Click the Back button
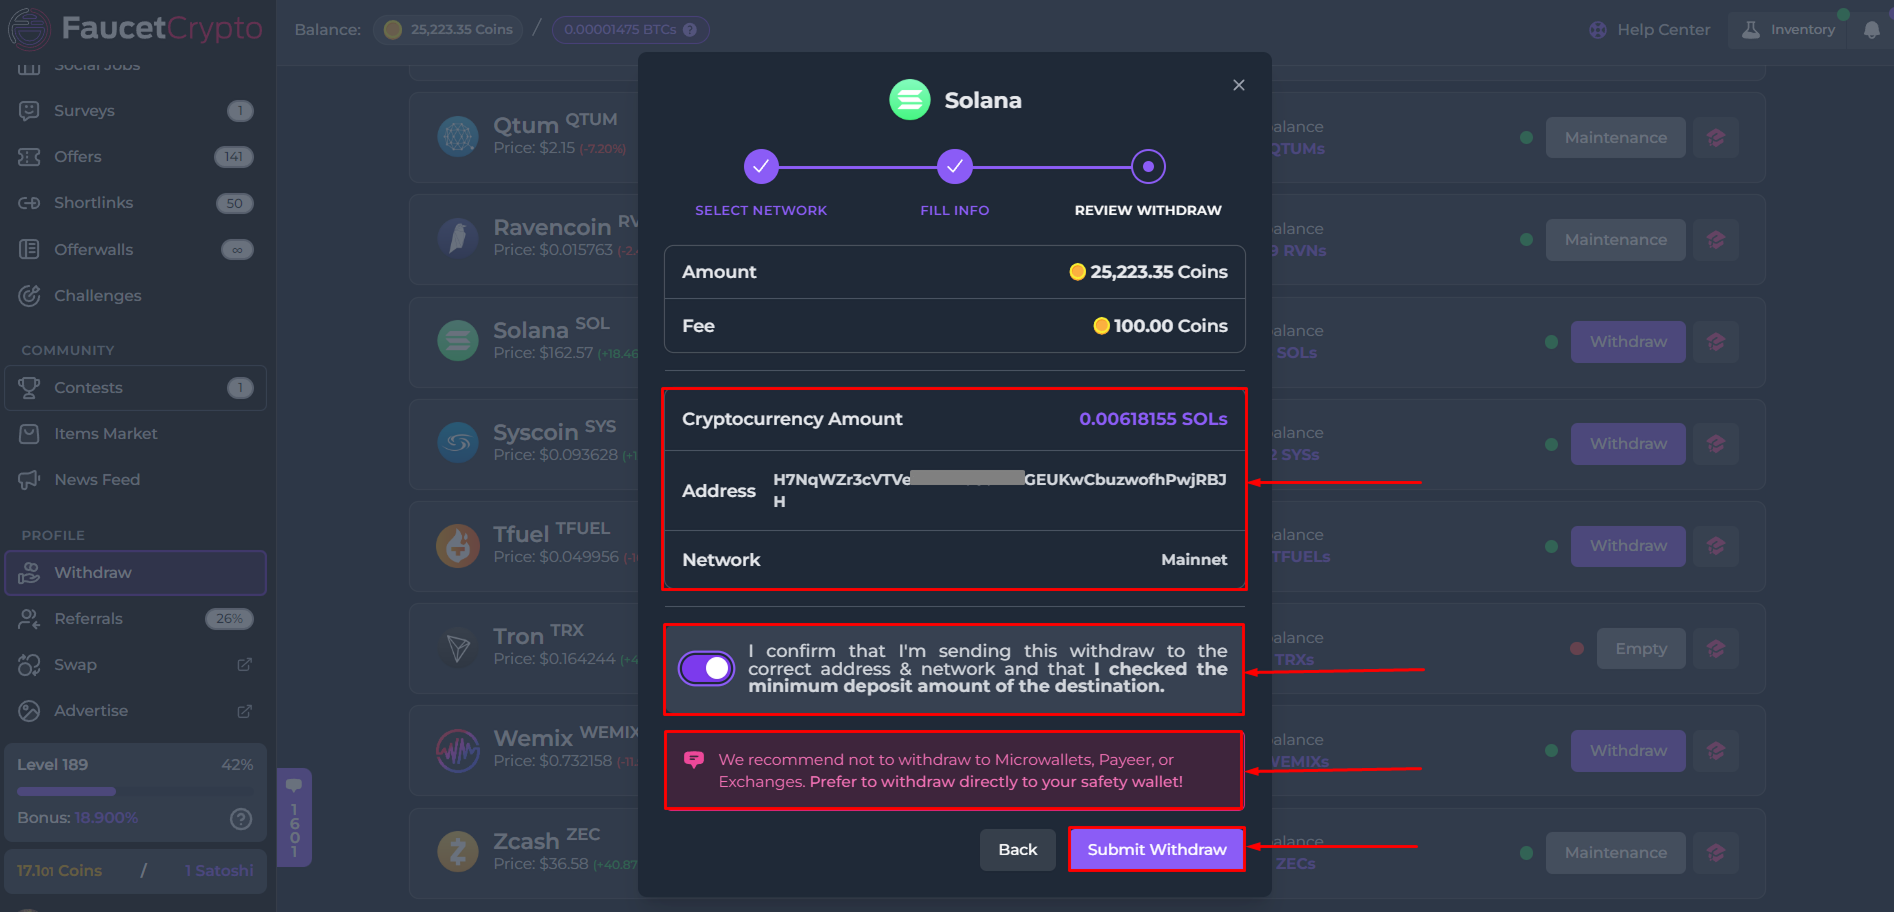Screen dimensions: 1894x912 1018,850
